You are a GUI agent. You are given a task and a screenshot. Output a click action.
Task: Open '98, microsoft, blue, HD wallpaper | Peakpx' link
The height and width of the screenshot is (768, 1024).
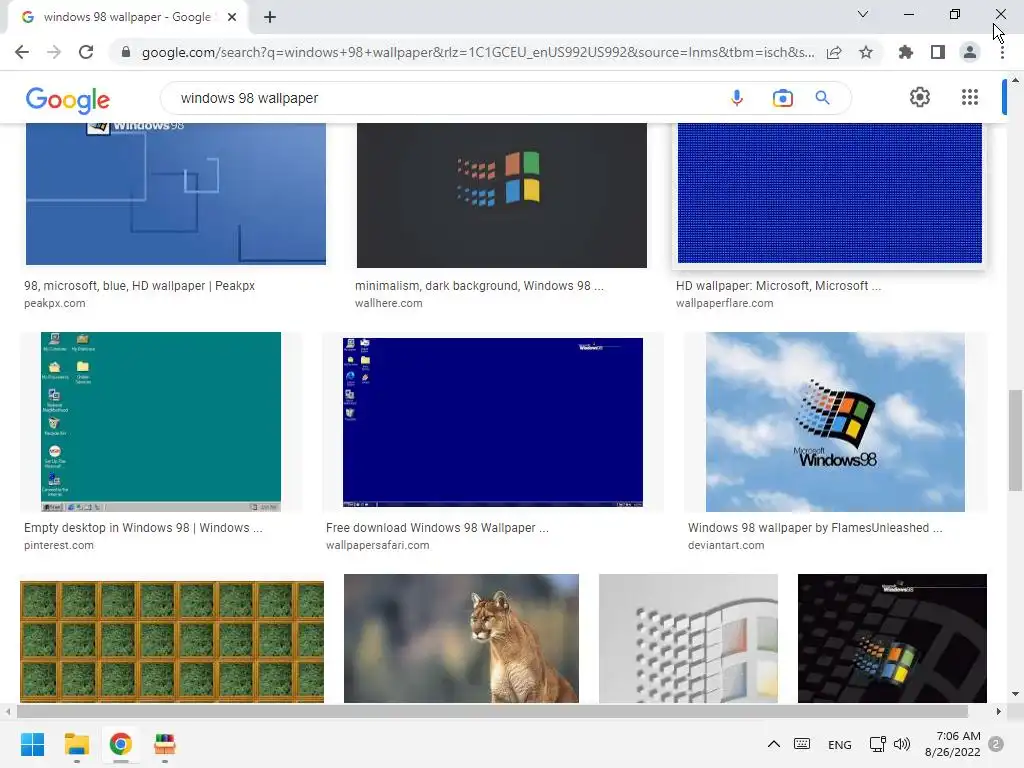coord(139,286)
